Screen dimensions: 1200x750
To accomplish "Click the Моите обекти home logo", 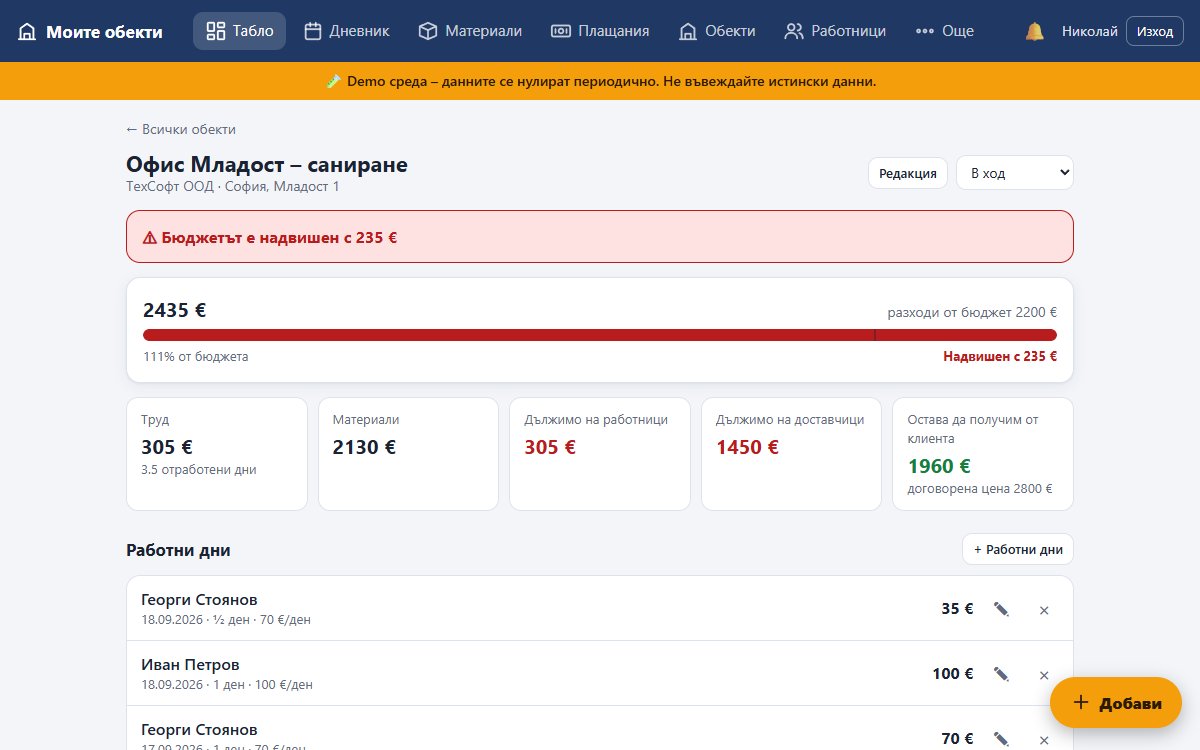I will click(x=90, y=31).
